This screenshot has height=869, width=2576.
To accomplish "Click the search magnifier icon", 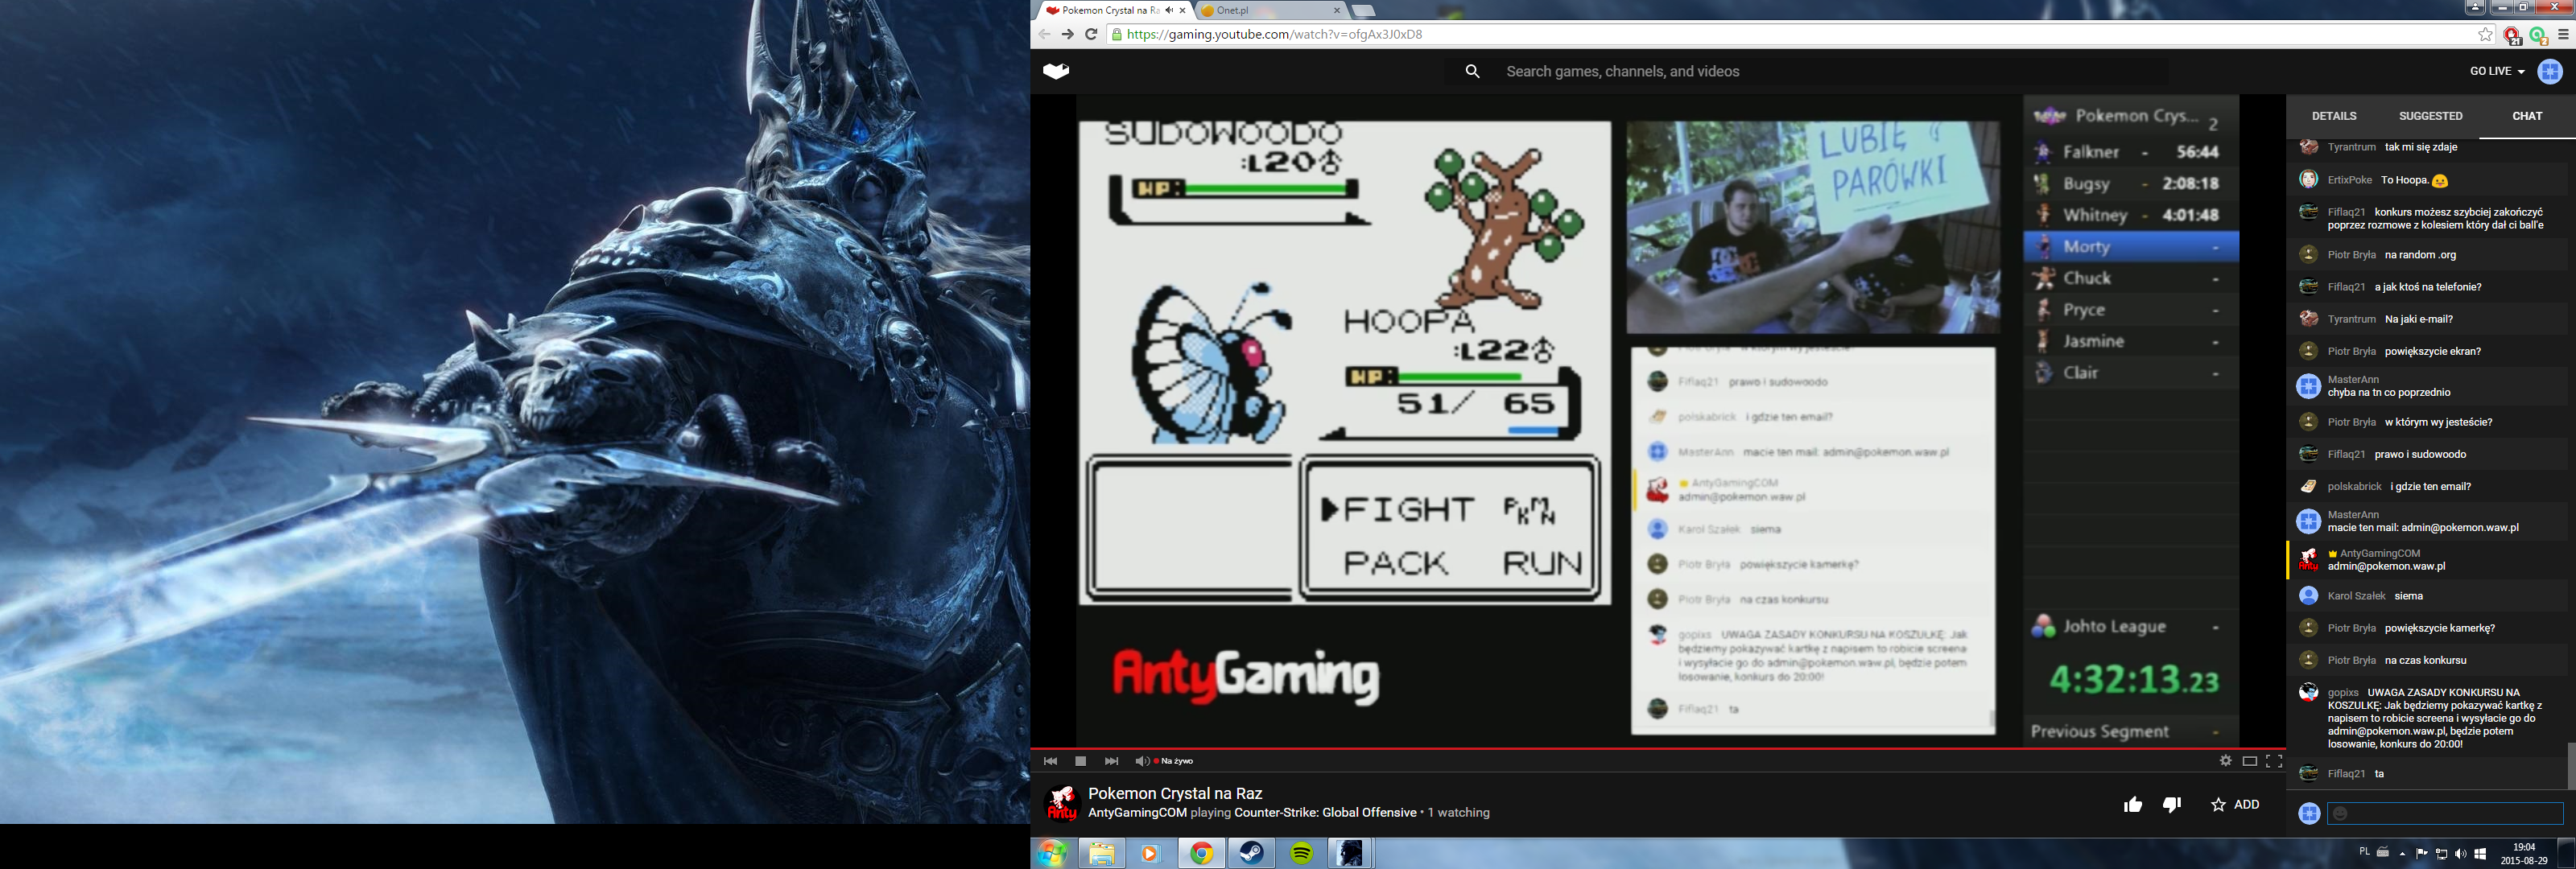I will [x=1472, y=71].
